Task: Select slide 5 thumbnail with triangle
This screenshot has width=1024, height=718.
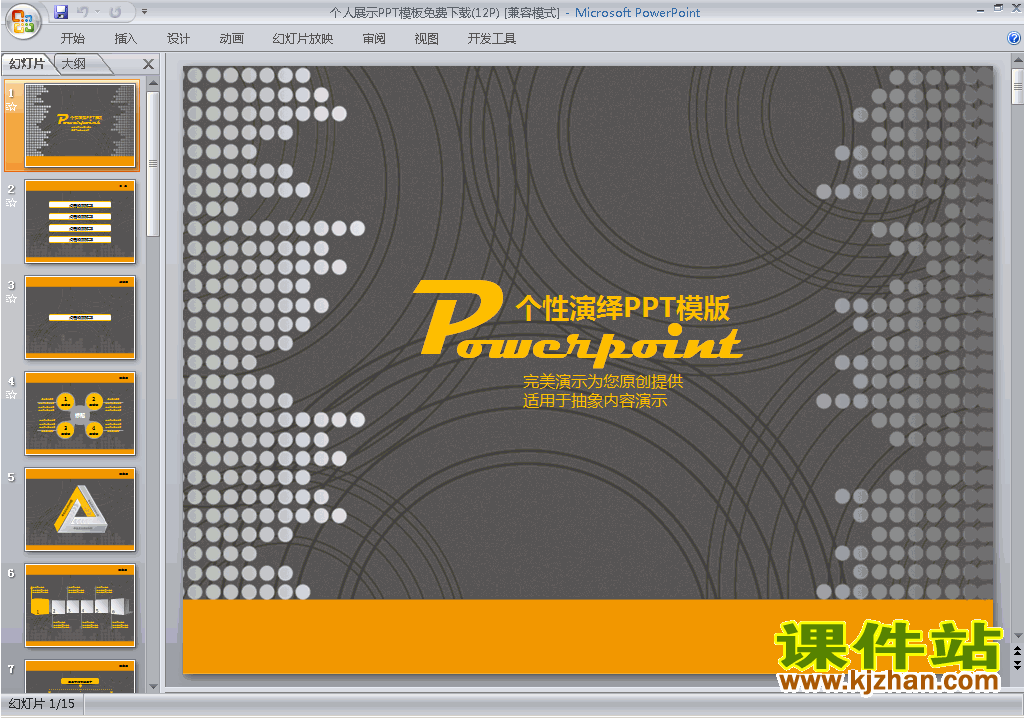Action: click(80, 510)
